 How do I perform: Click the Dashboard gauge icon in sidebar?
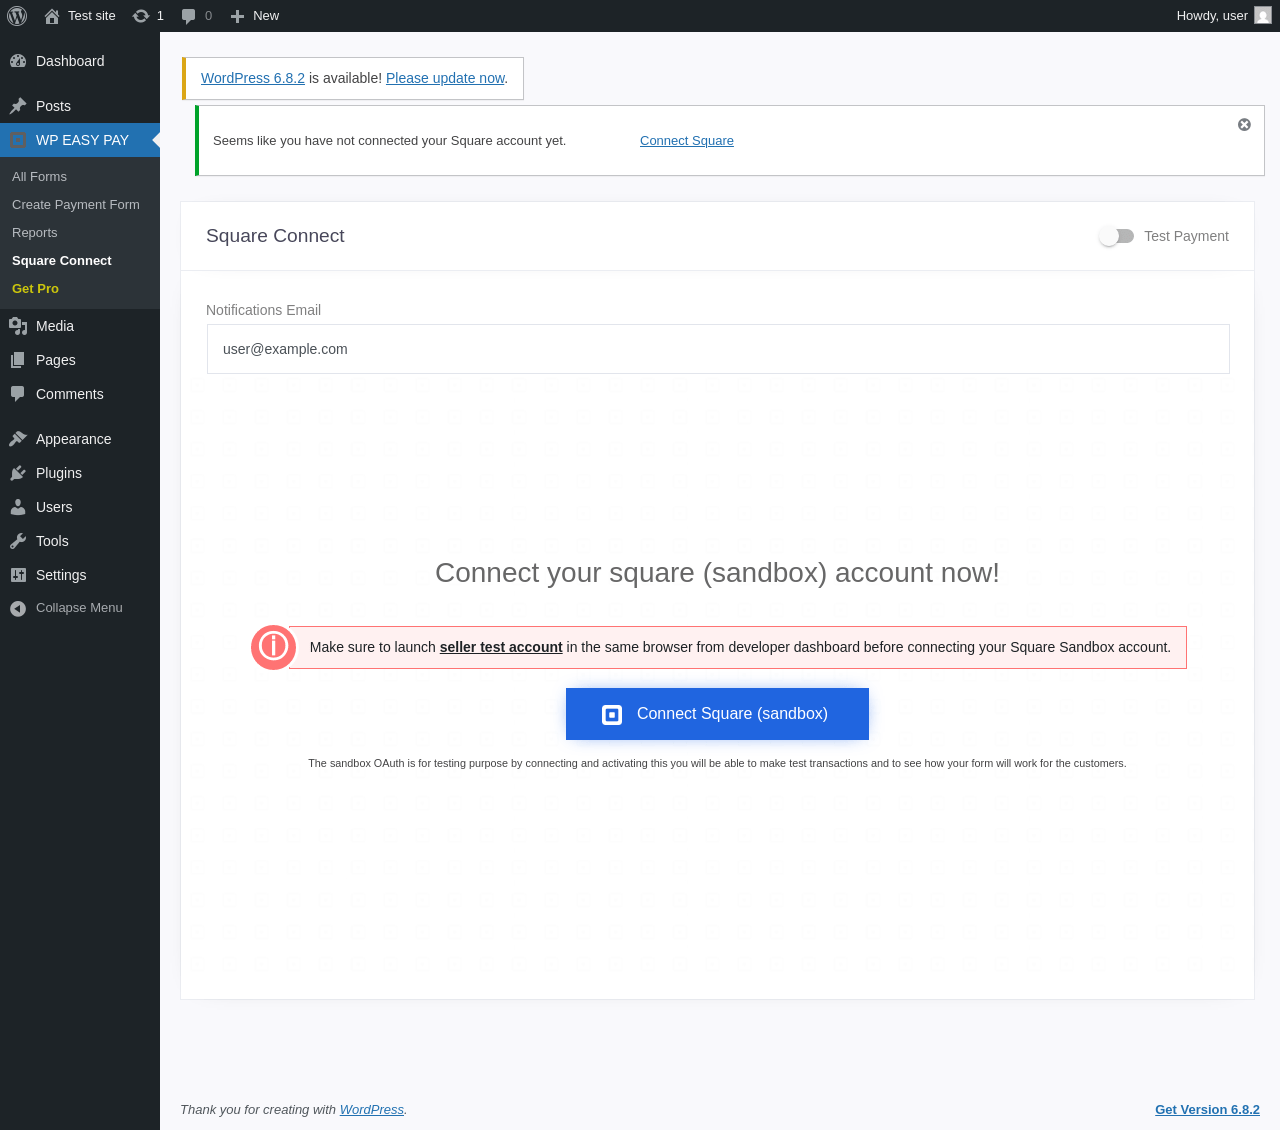(x=18, y=61)
